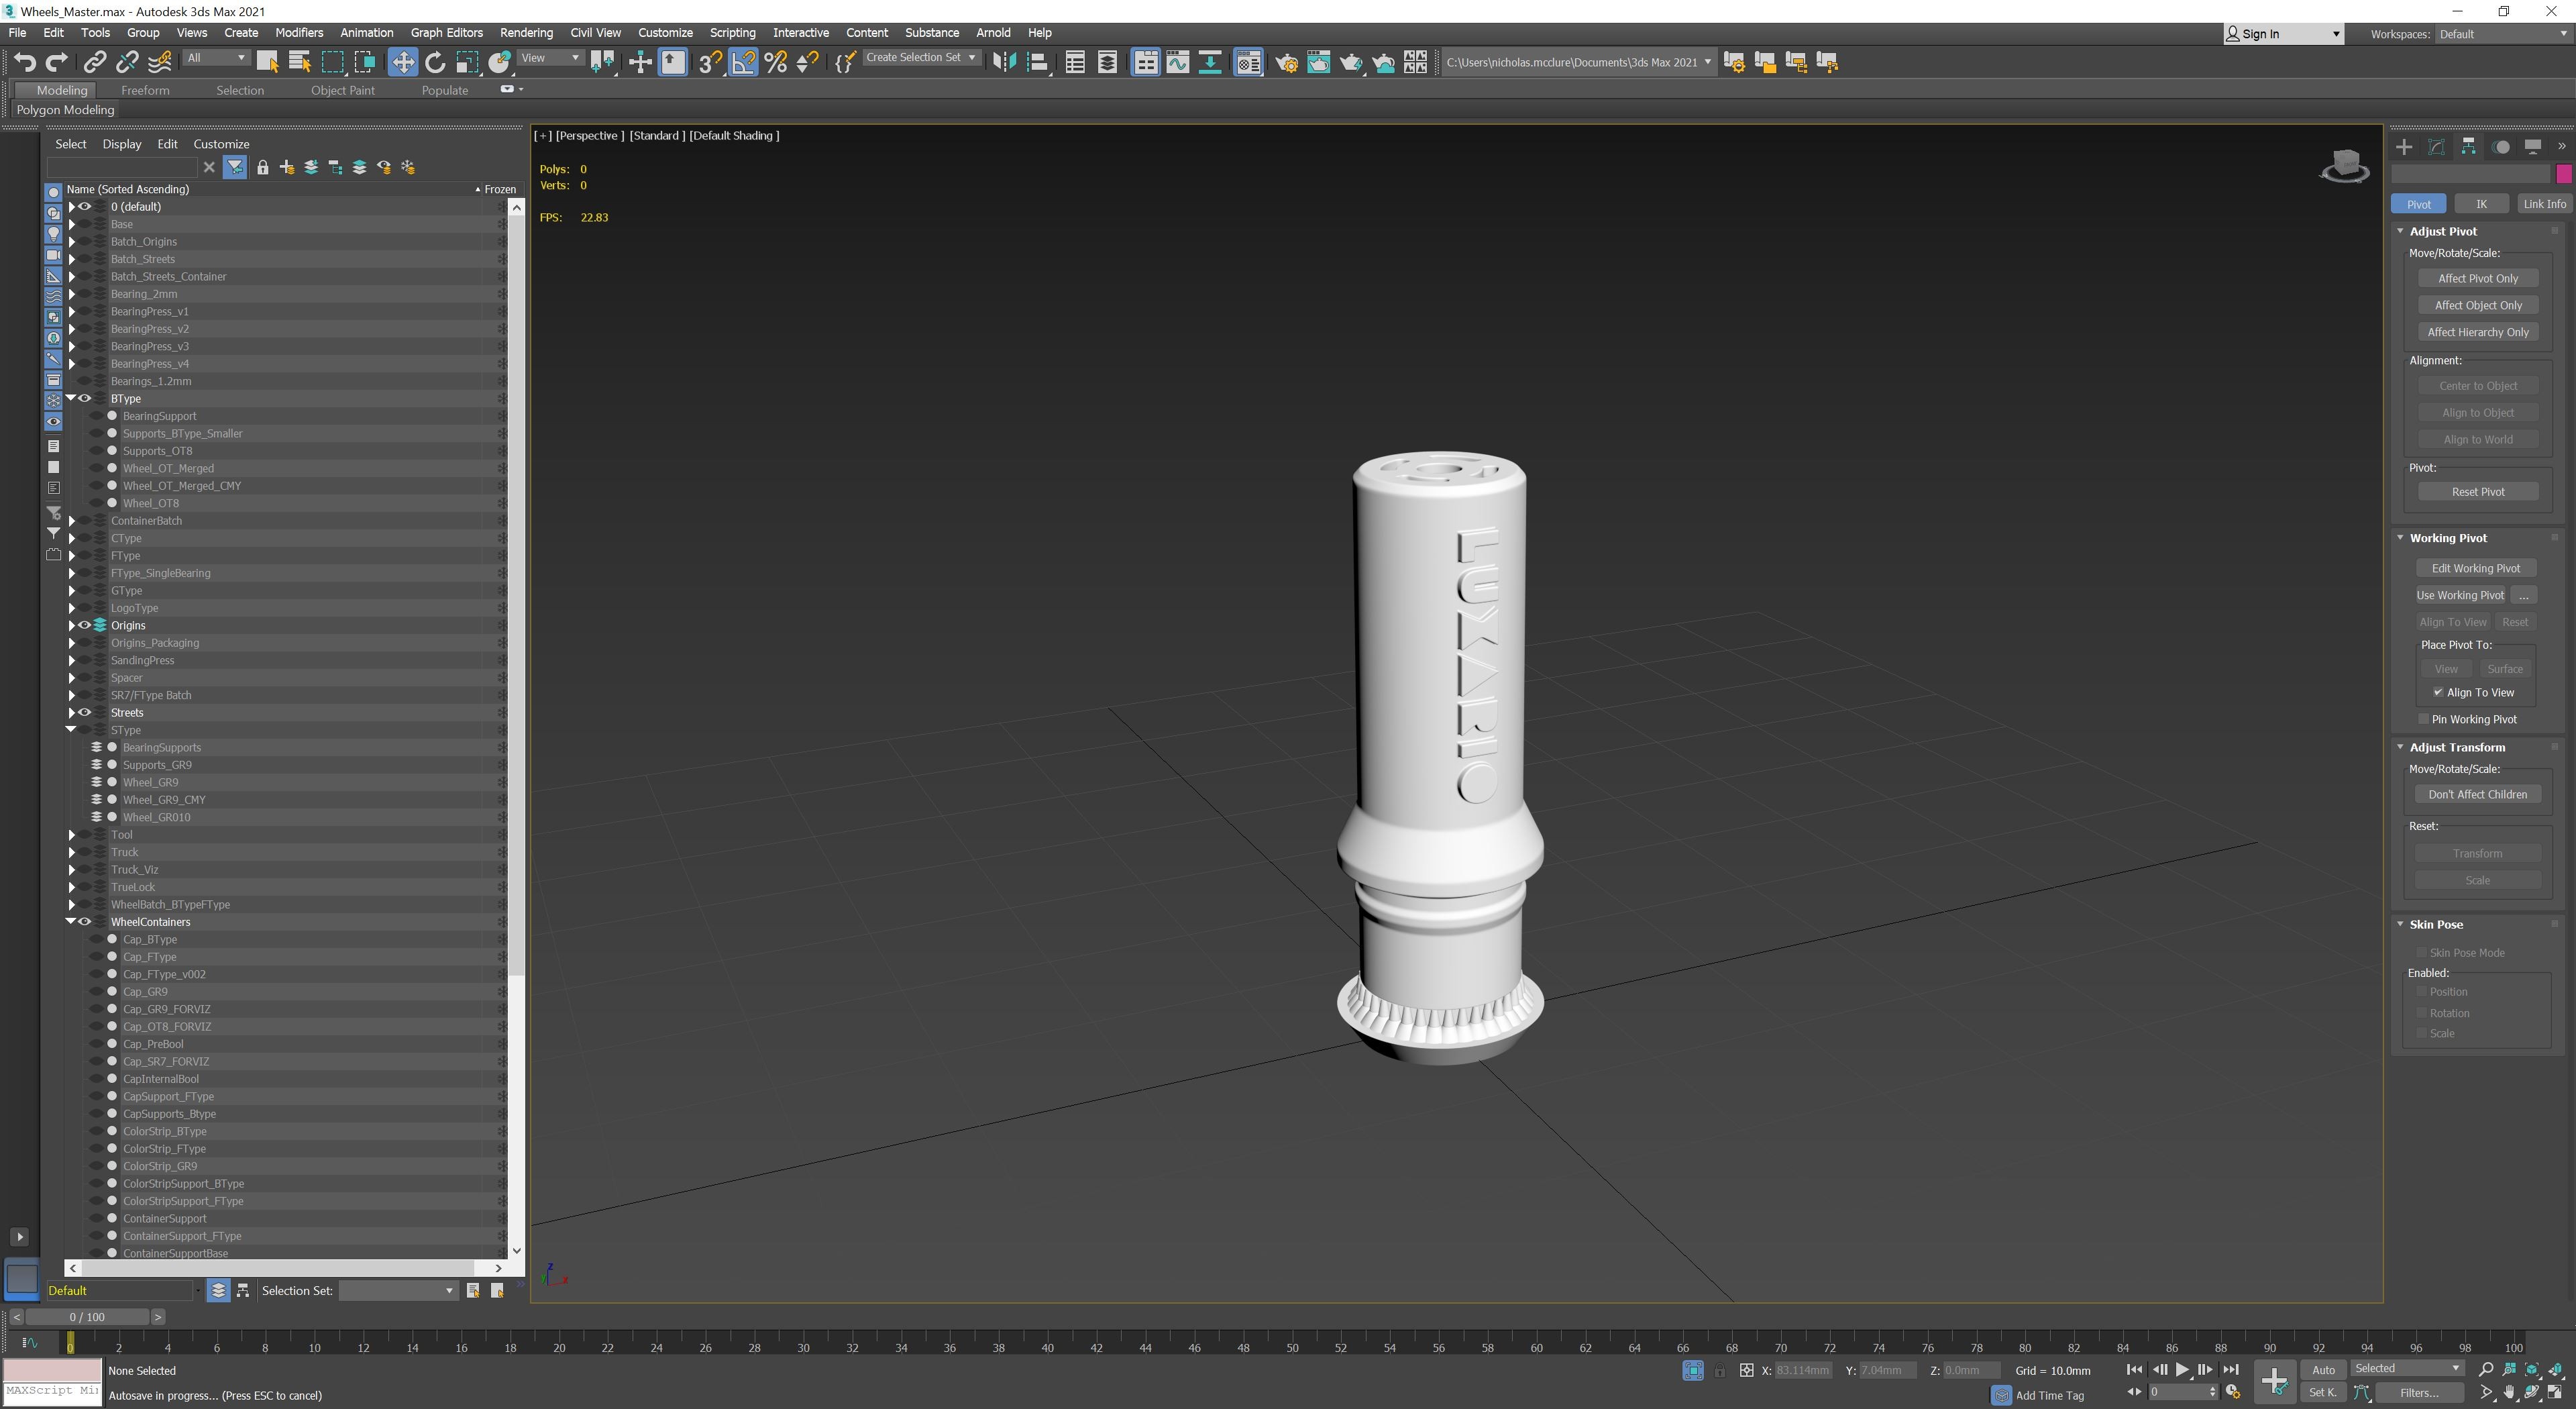
Task: Click the Orbit viewport navigation icon
Action: point(2532,1392)
